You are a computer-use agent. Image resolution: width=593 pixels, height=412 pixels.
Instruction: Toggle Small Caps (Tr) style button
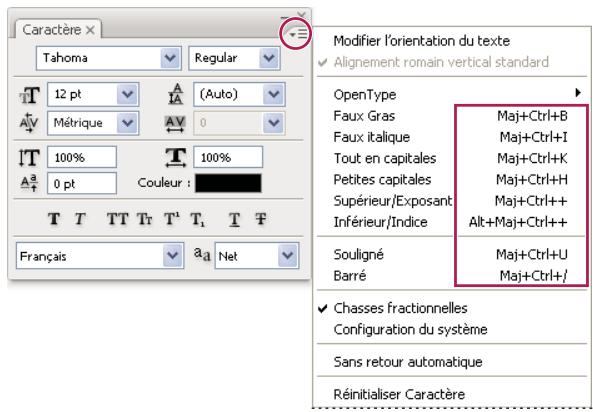144,219
